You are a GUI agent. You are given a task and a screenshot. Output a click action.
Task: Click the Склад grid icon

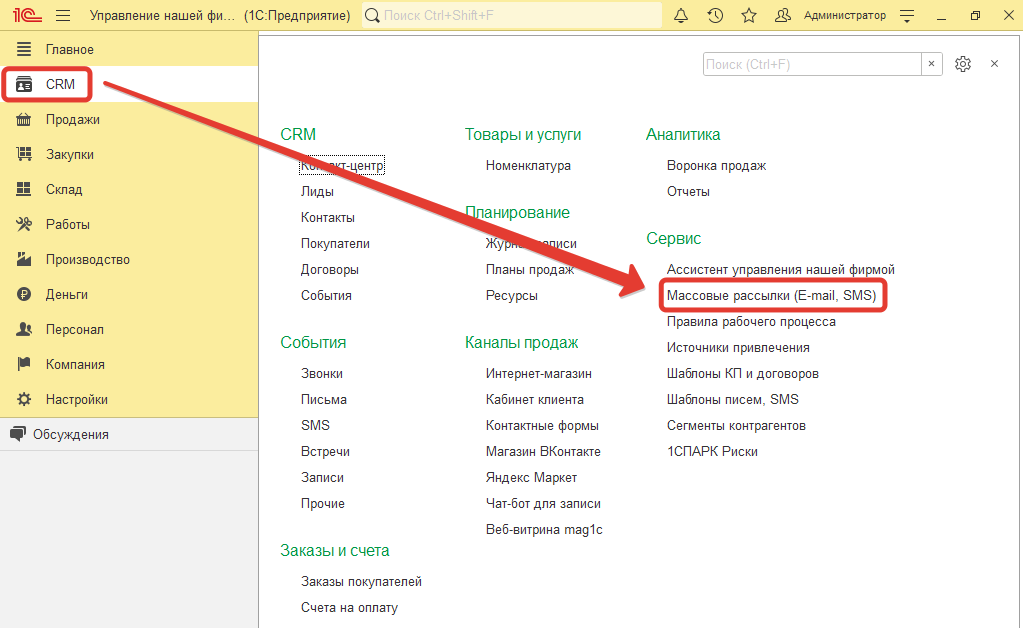tap(23, 189)
